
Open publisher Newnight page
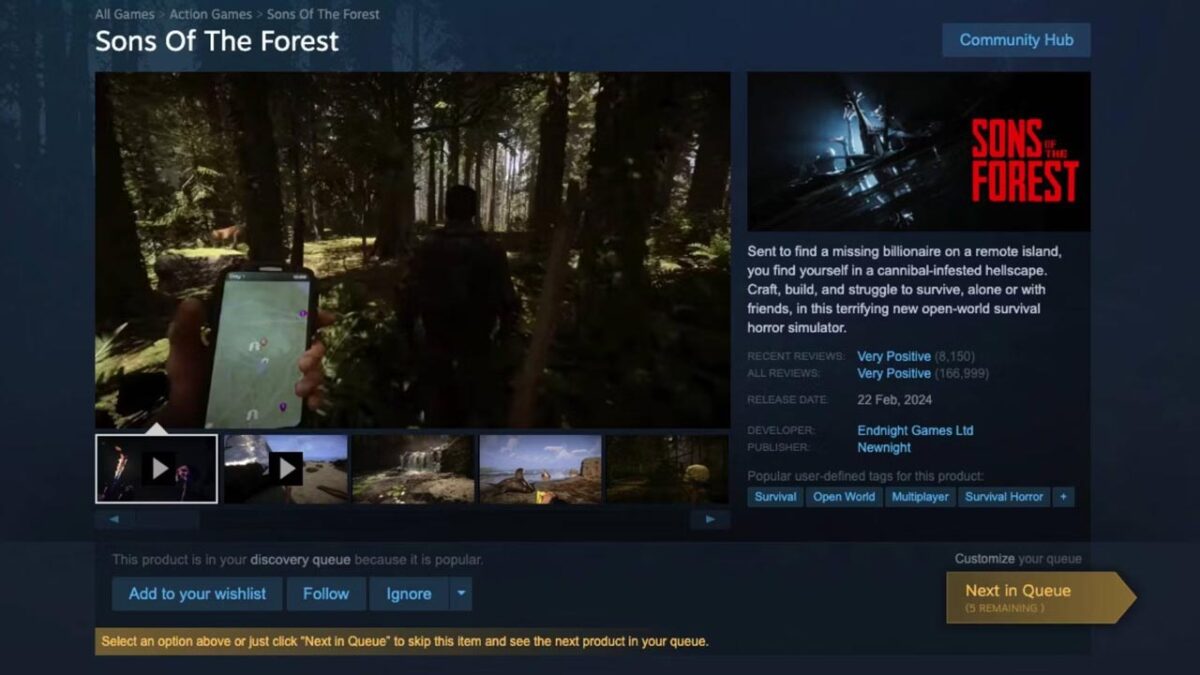(x=884, y=448)
